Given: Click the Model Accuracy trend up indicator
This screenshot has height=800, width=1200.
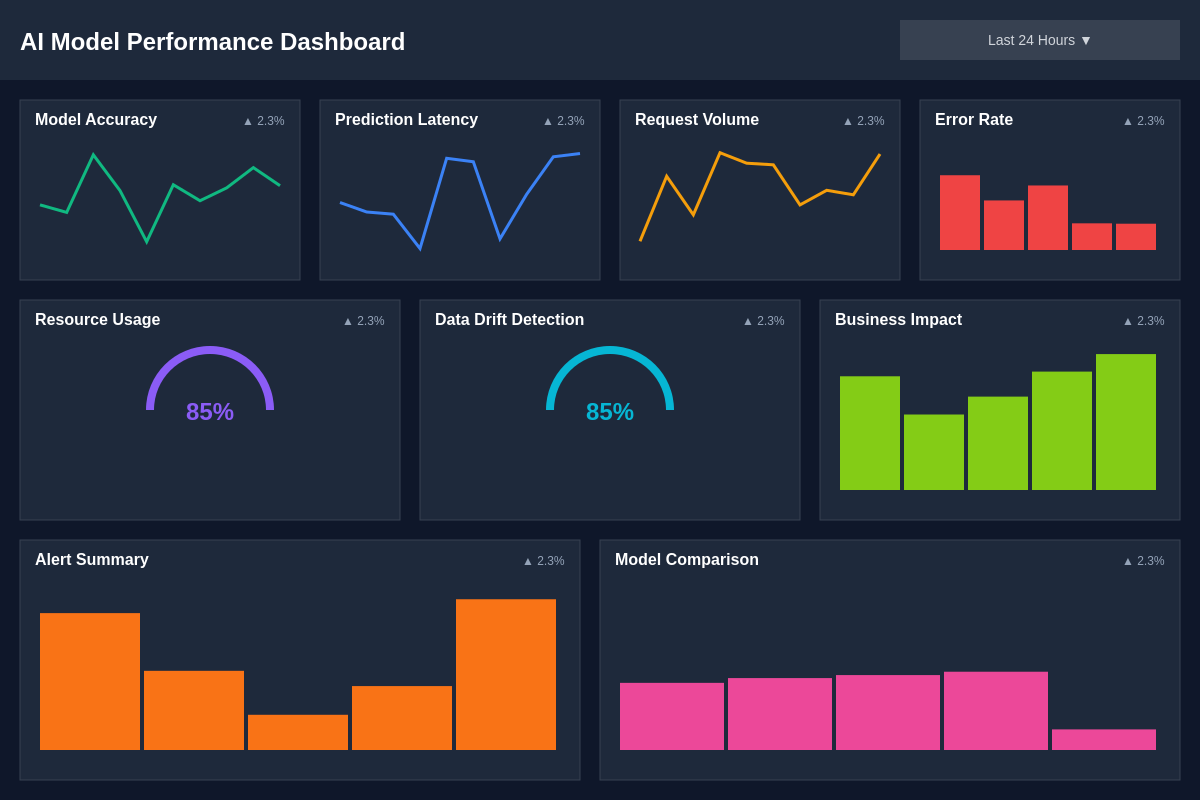Looking at the screenshot, I should [x=264, y=121].
